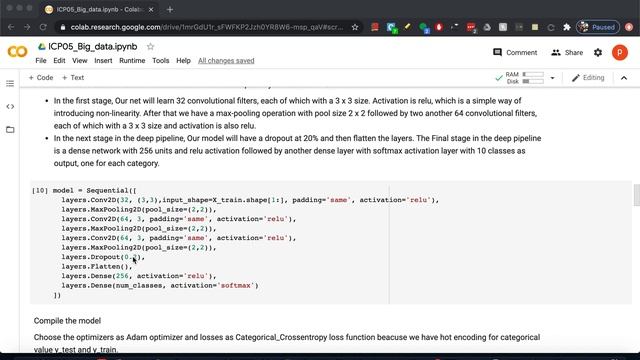
Task: Reload the page
Action: [x=43, y=27]
